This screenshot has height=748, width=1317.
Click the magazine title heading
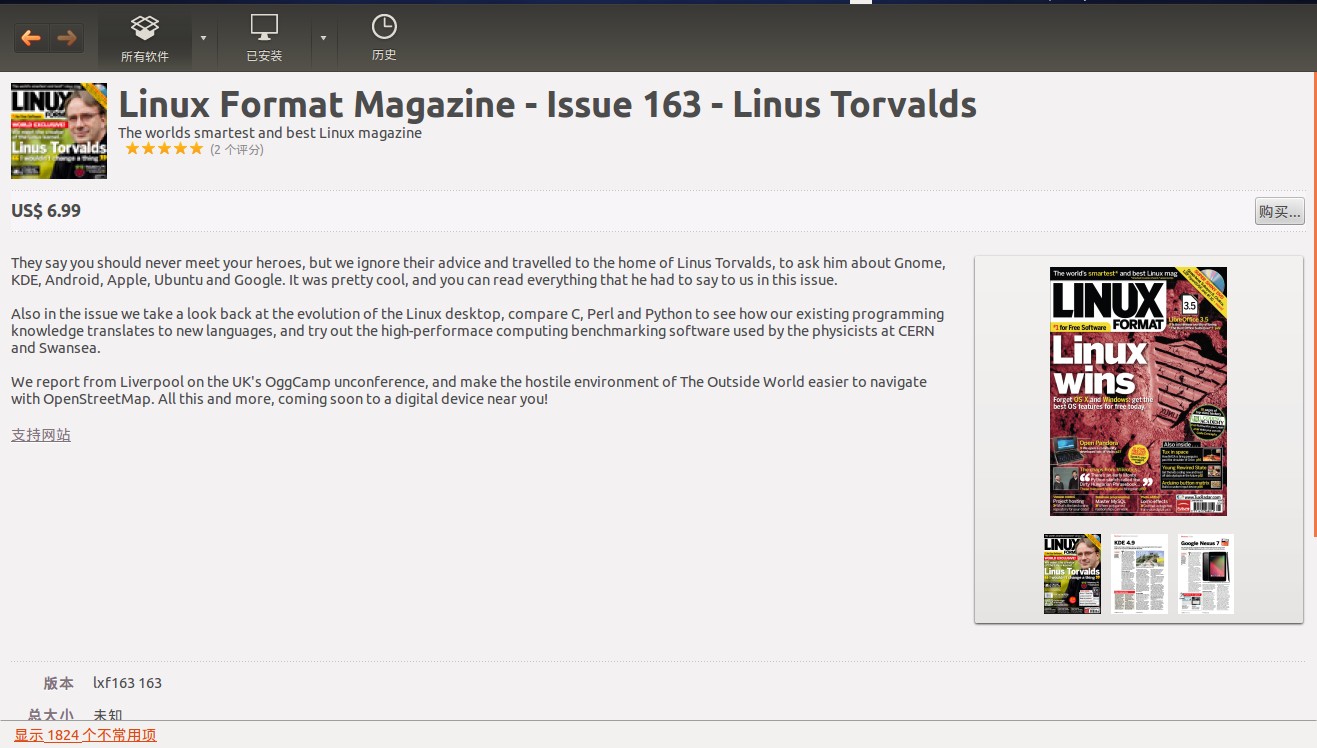click(547, 104)
